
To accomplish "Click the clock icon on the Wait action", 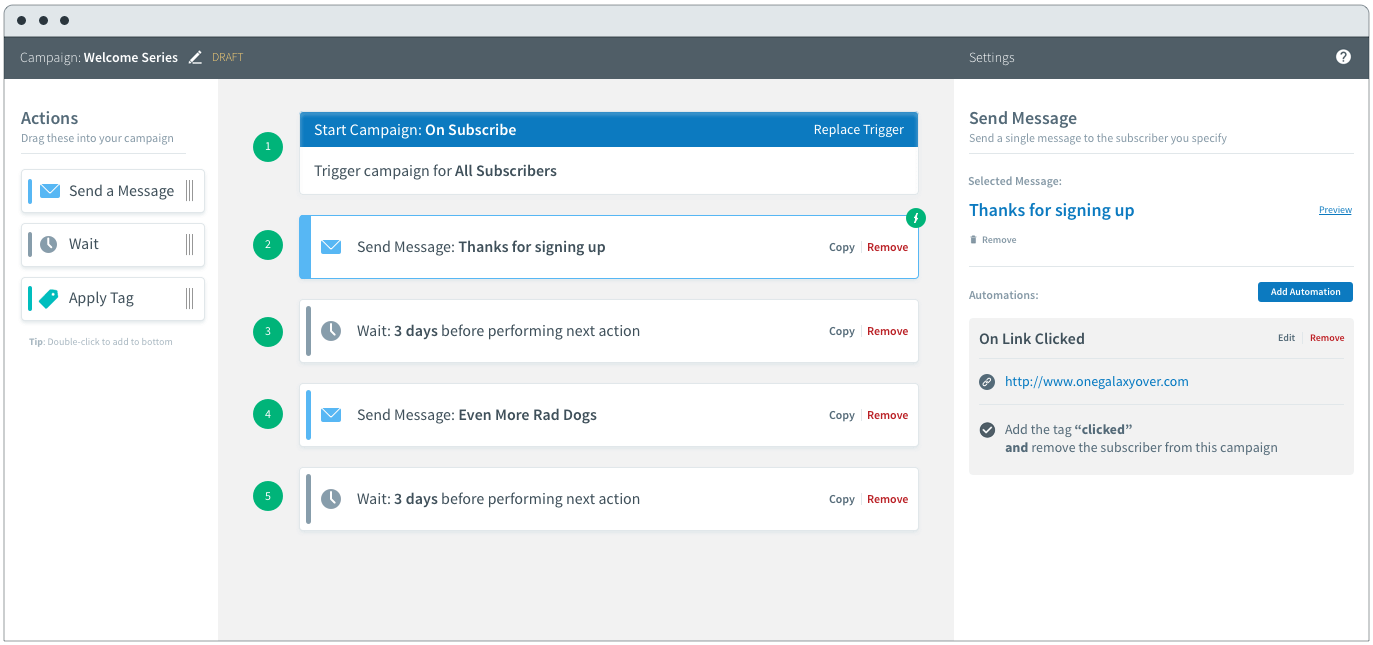I will (50, 244).
